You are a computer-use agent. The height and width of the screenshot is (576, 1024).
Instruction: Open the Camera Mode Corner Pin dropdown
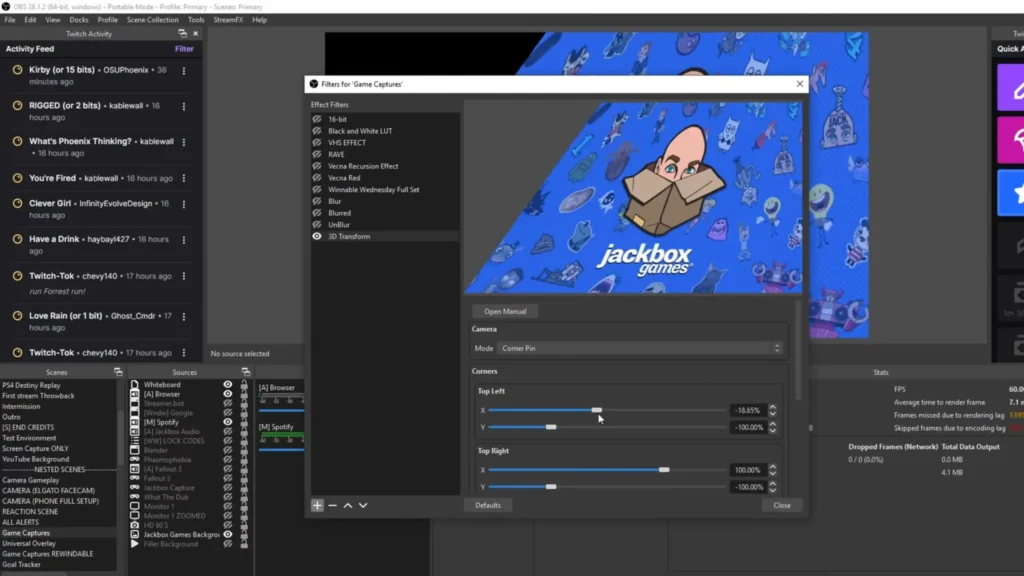[640, 348]
